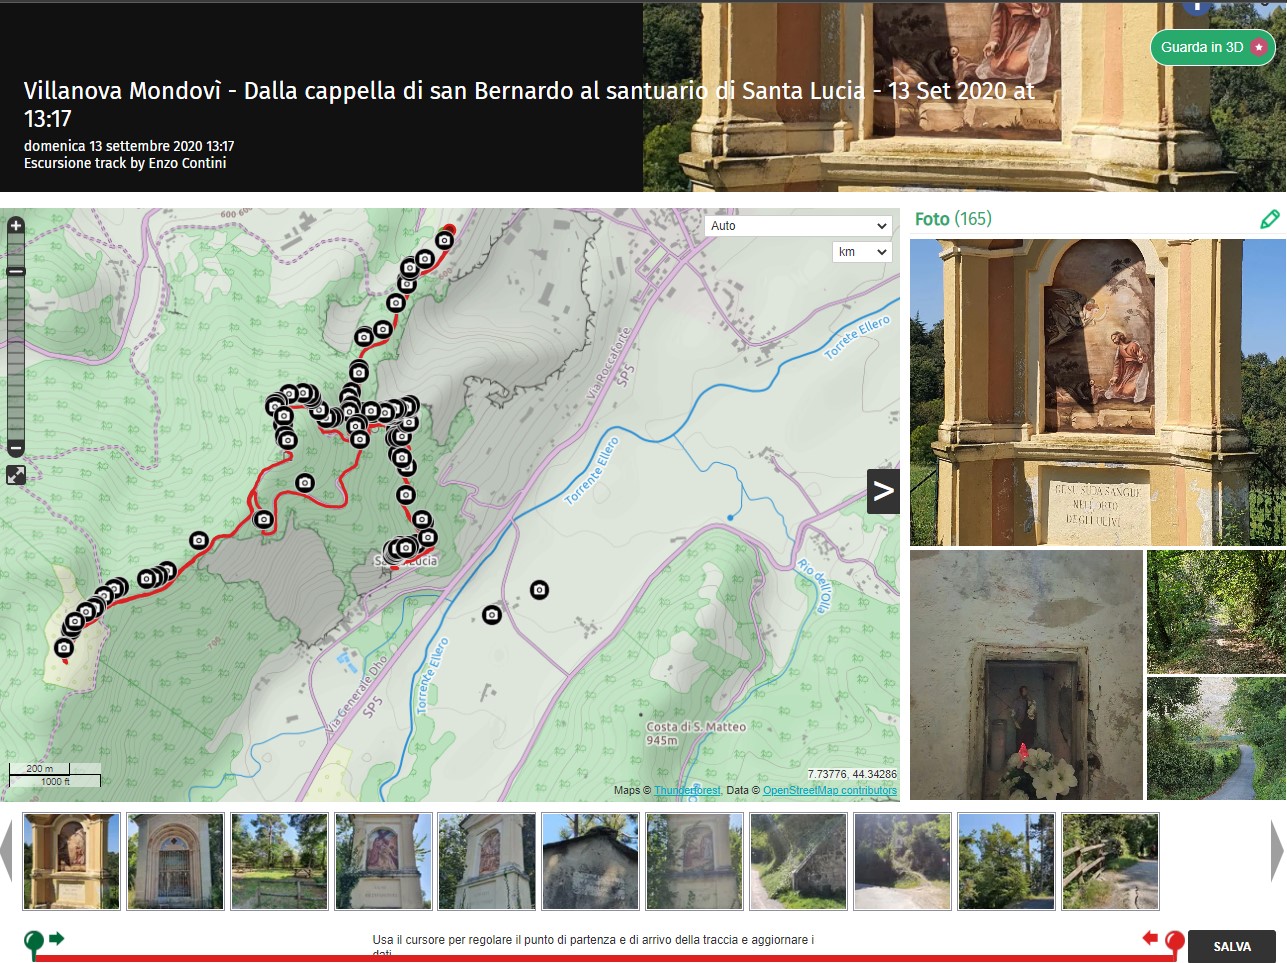Click the southwestern-most camera marker on track

tap(64, 648)
